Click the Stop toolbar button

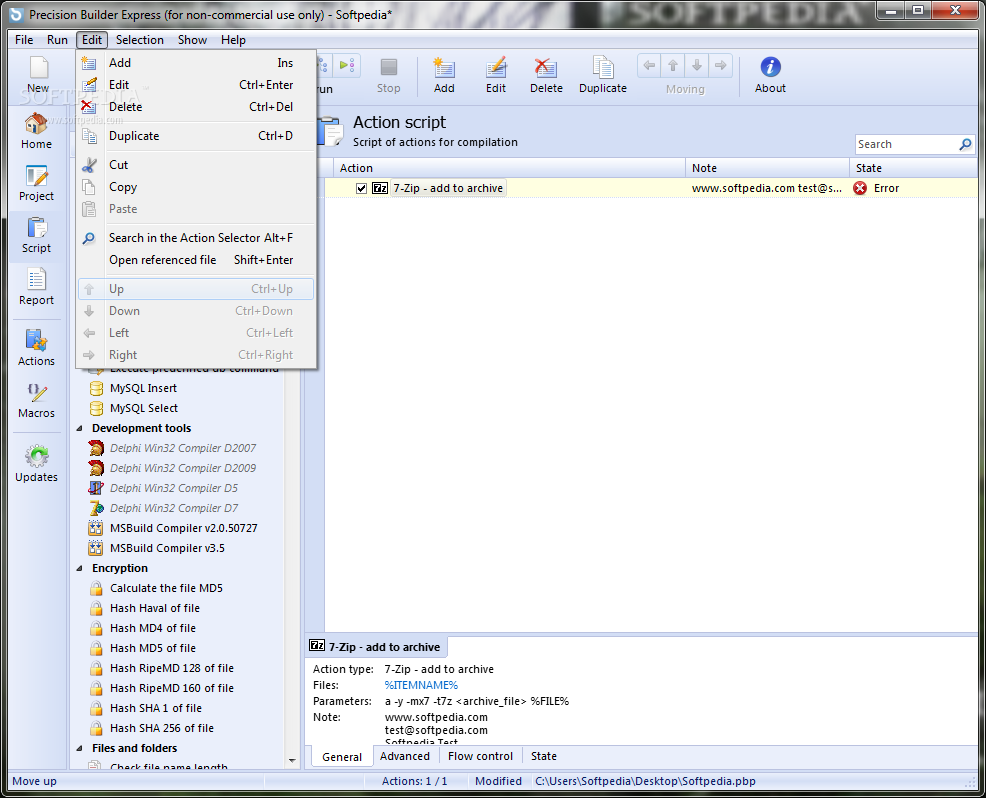coord(389,76)
